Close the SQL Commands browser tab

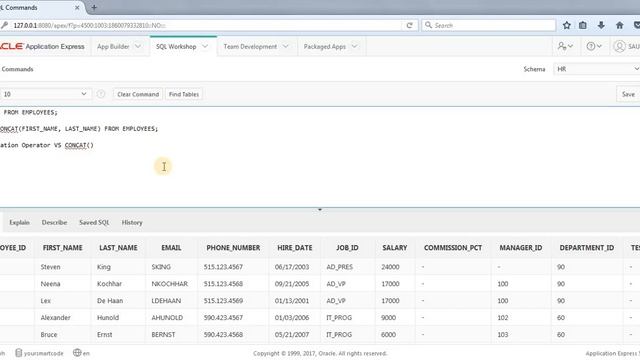pos(77,7)
